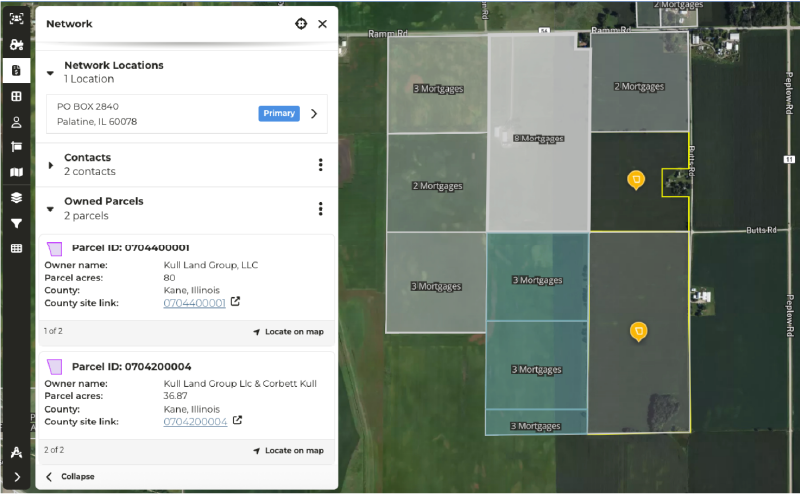Screen dimensions: 801x494
Task: Open the tractor icon in the sidebar
Action: 16,45
